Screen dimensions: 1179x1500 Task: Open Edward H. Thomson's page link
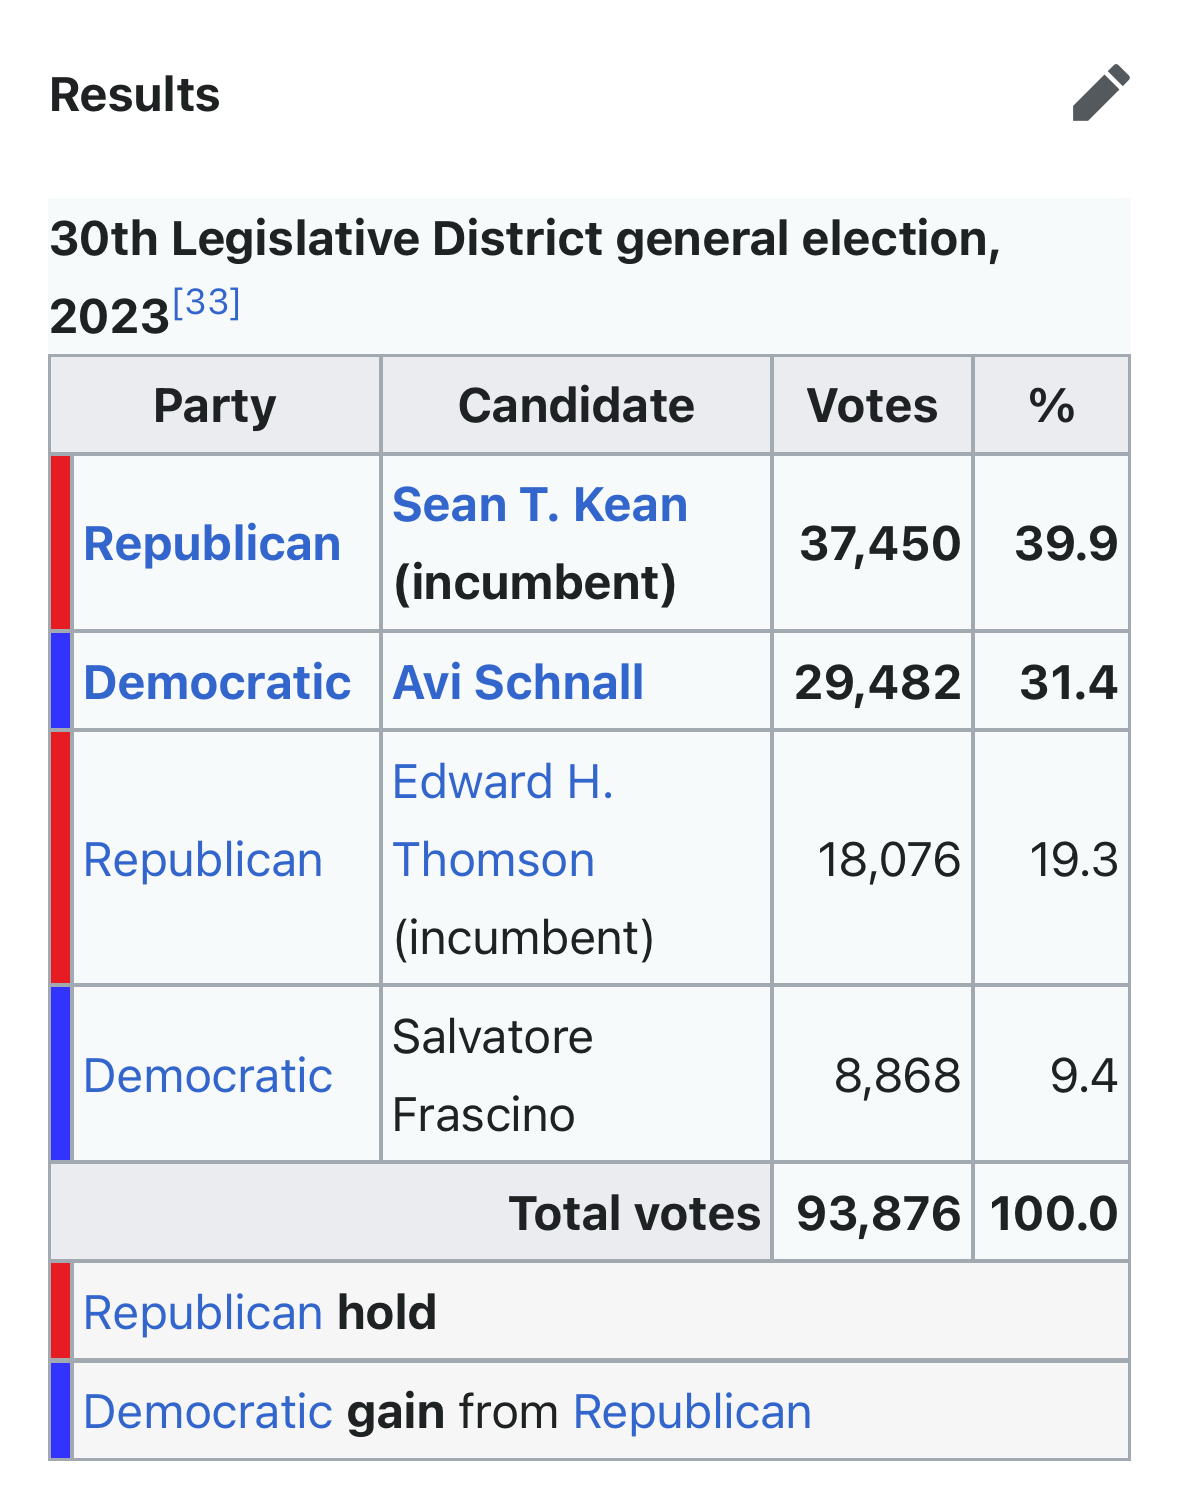502,820
